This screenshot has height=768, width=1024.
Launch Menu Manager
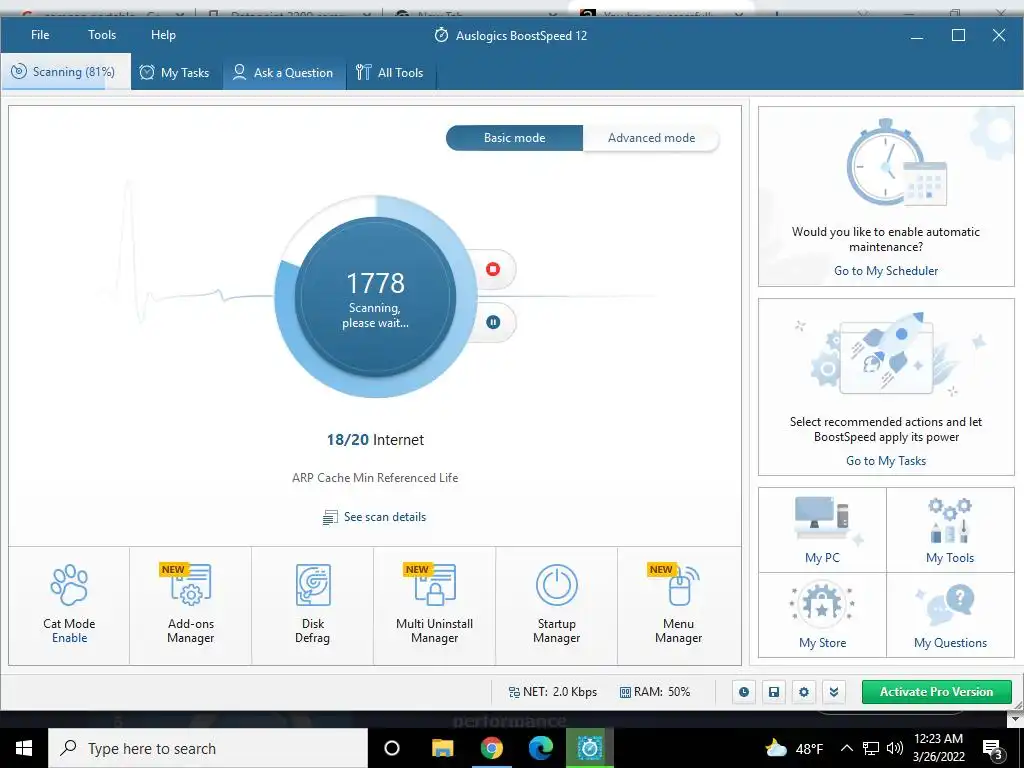(679, 605)
